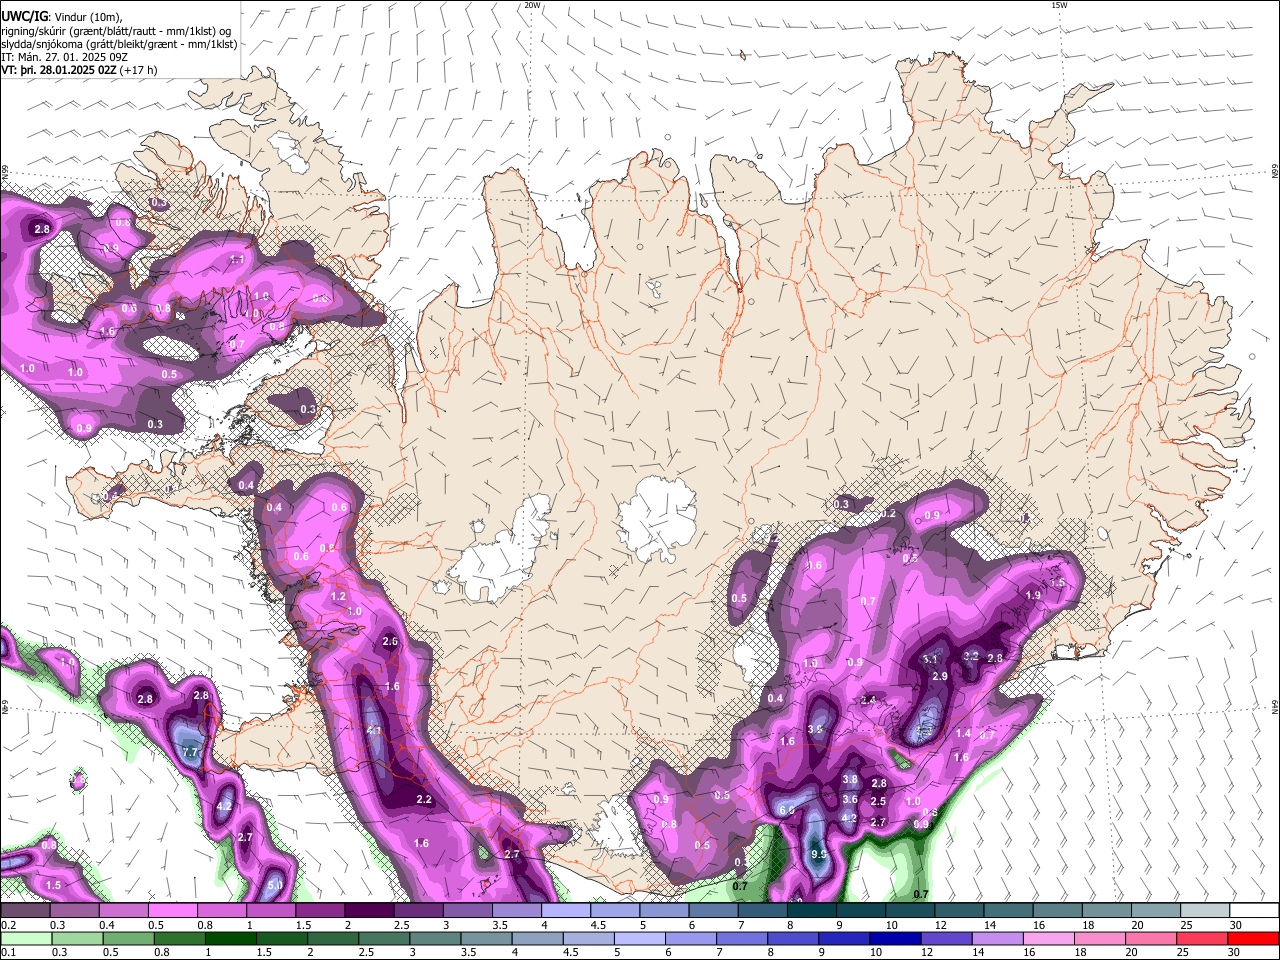The height and width of the screenshot is (960, 1280).
Task: Click the '0.2' label on the upper scale
Action: (x=7, y=925)
